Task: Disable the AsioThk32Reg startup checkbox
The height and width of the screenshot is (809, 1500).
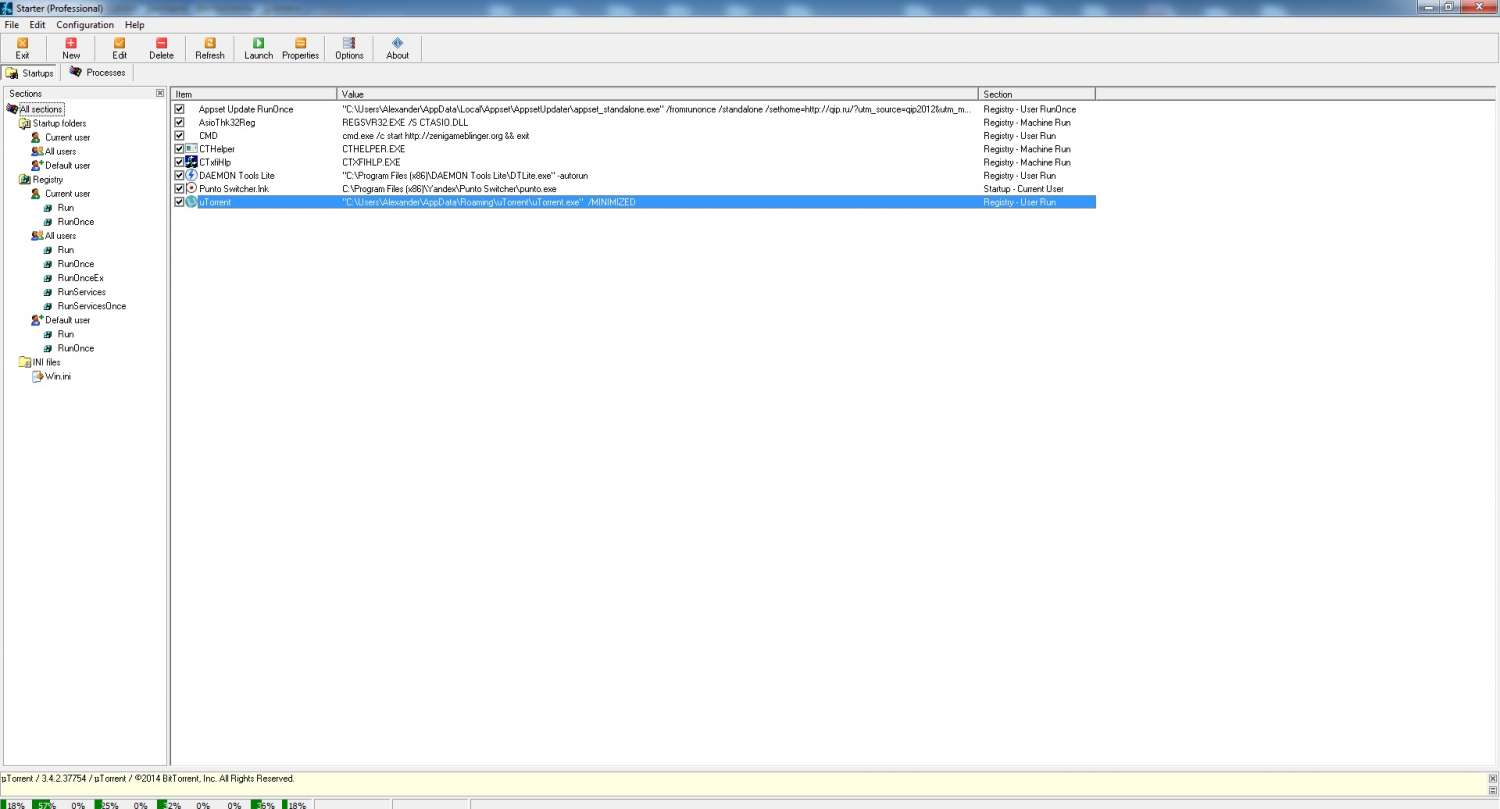Action: pyautogui.click(x=180, y=122)
